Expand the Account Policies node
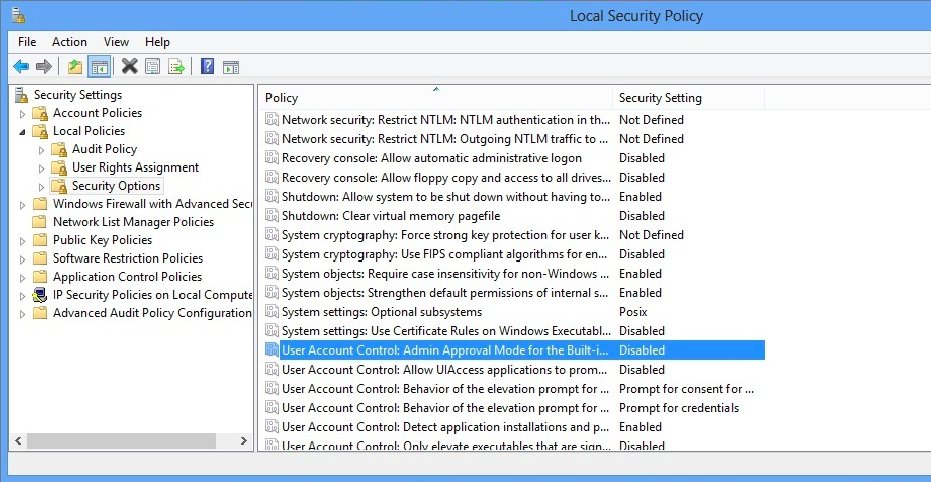The width and height of the screenshot is (931, 482). click(x=23, y=113)
